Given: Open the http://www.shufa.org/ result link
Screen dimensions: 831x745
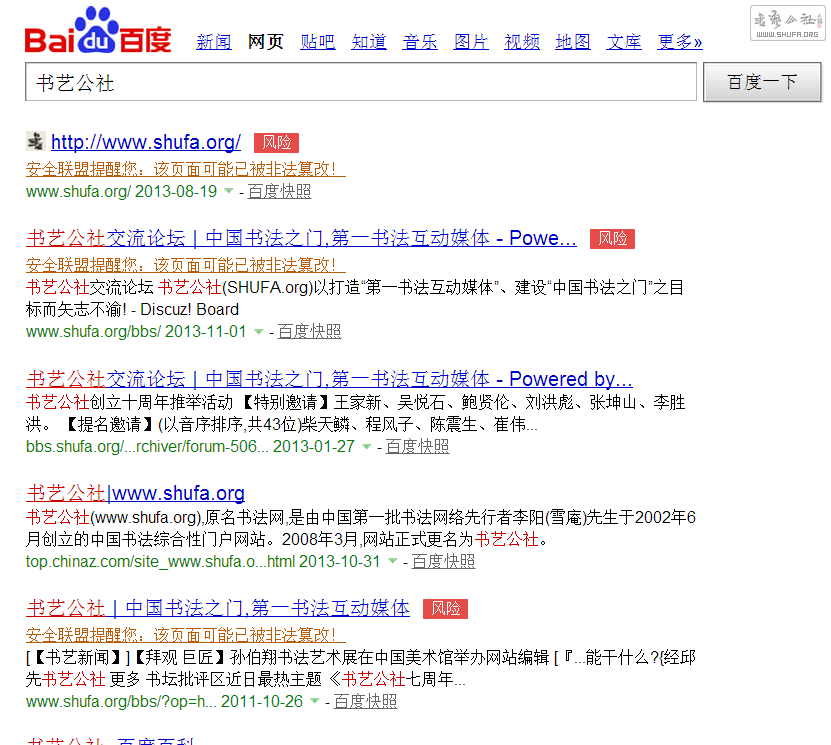Looking at the screenshot, I should (x=146, y=142).
